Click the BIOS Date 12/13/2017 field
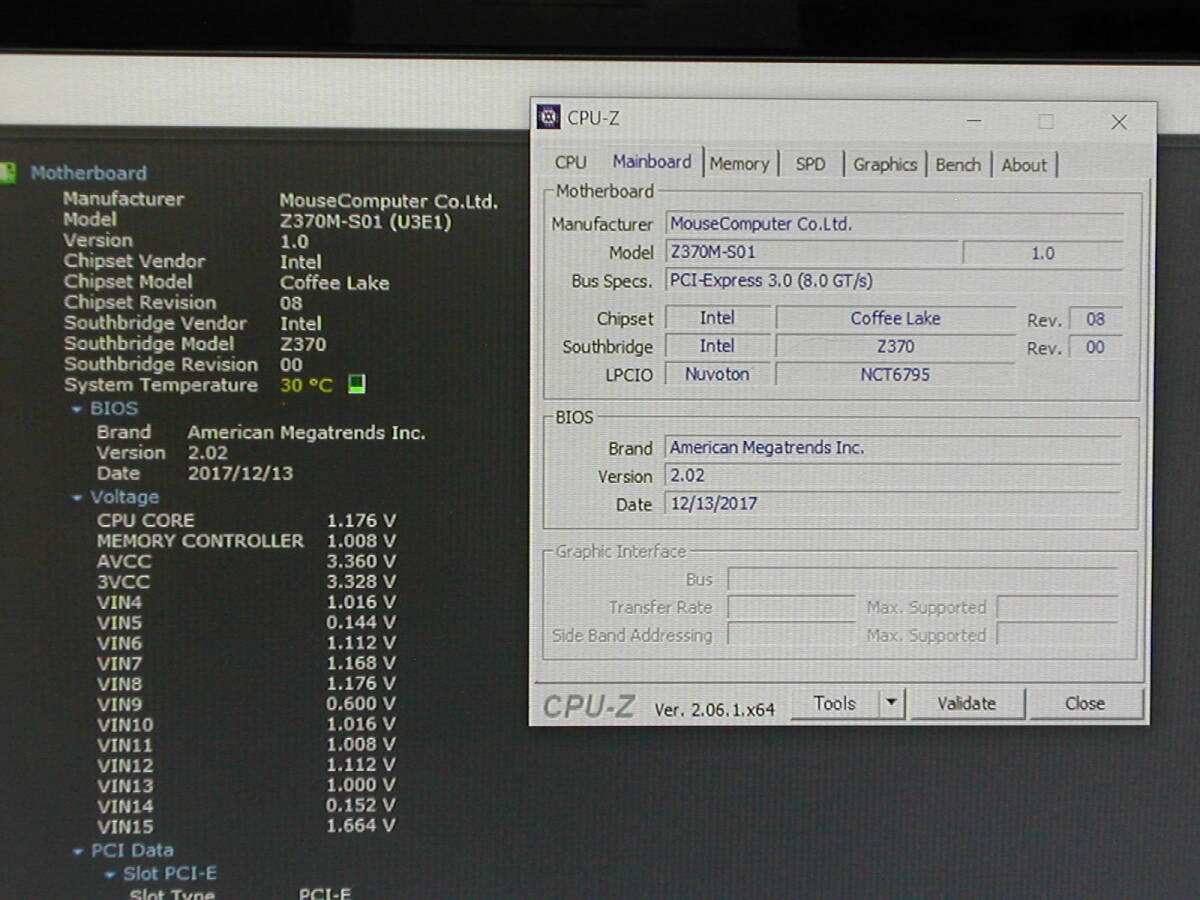 tap(894, 504)
